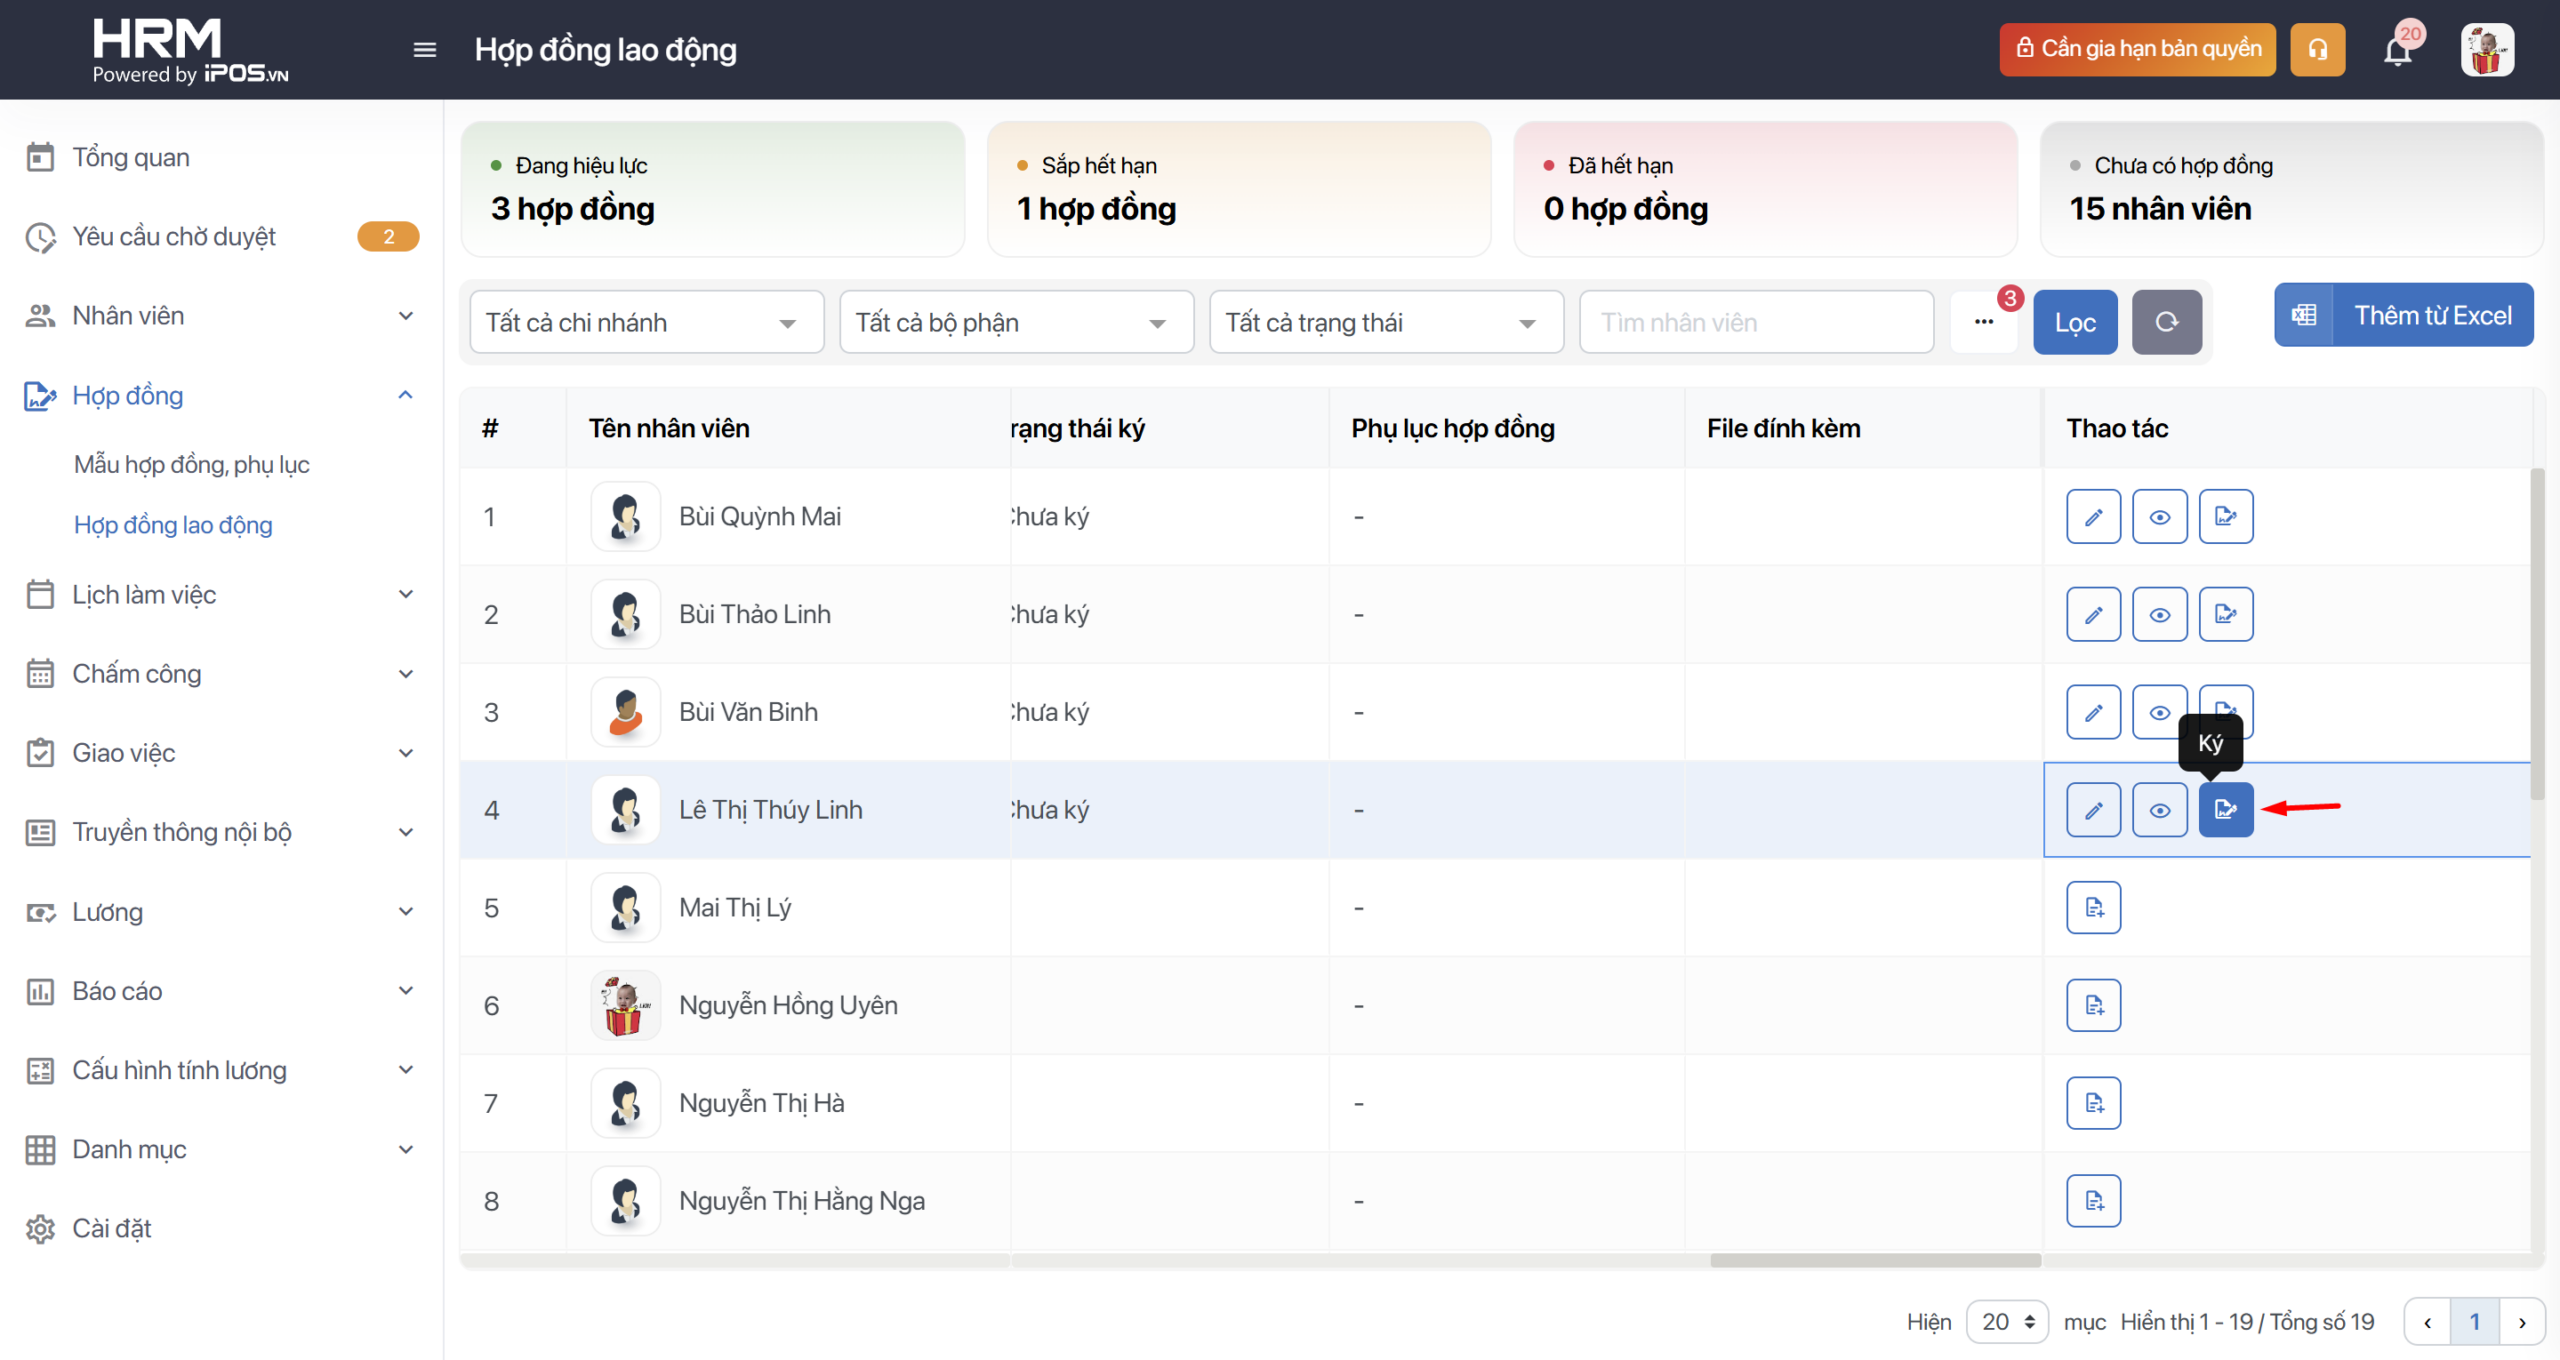View contract of Bùi Thảo Linh
Viewport: 2560px width, 1360px height.
tap(2159, 615)
